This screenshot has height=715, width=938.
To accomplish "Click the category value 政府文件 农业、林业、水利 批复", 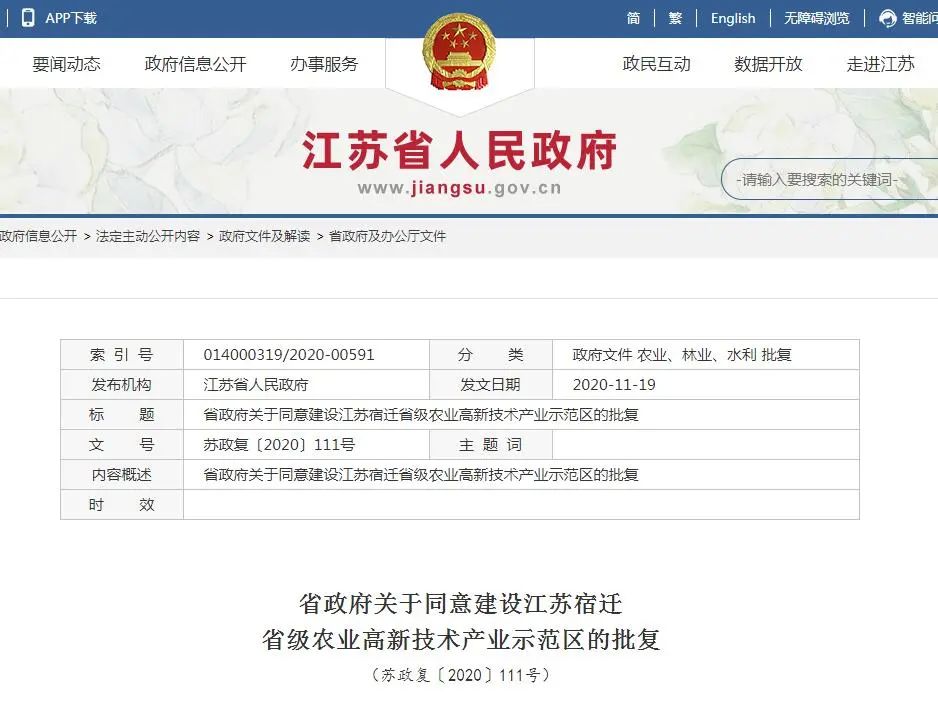I will (x=682, y=355).
